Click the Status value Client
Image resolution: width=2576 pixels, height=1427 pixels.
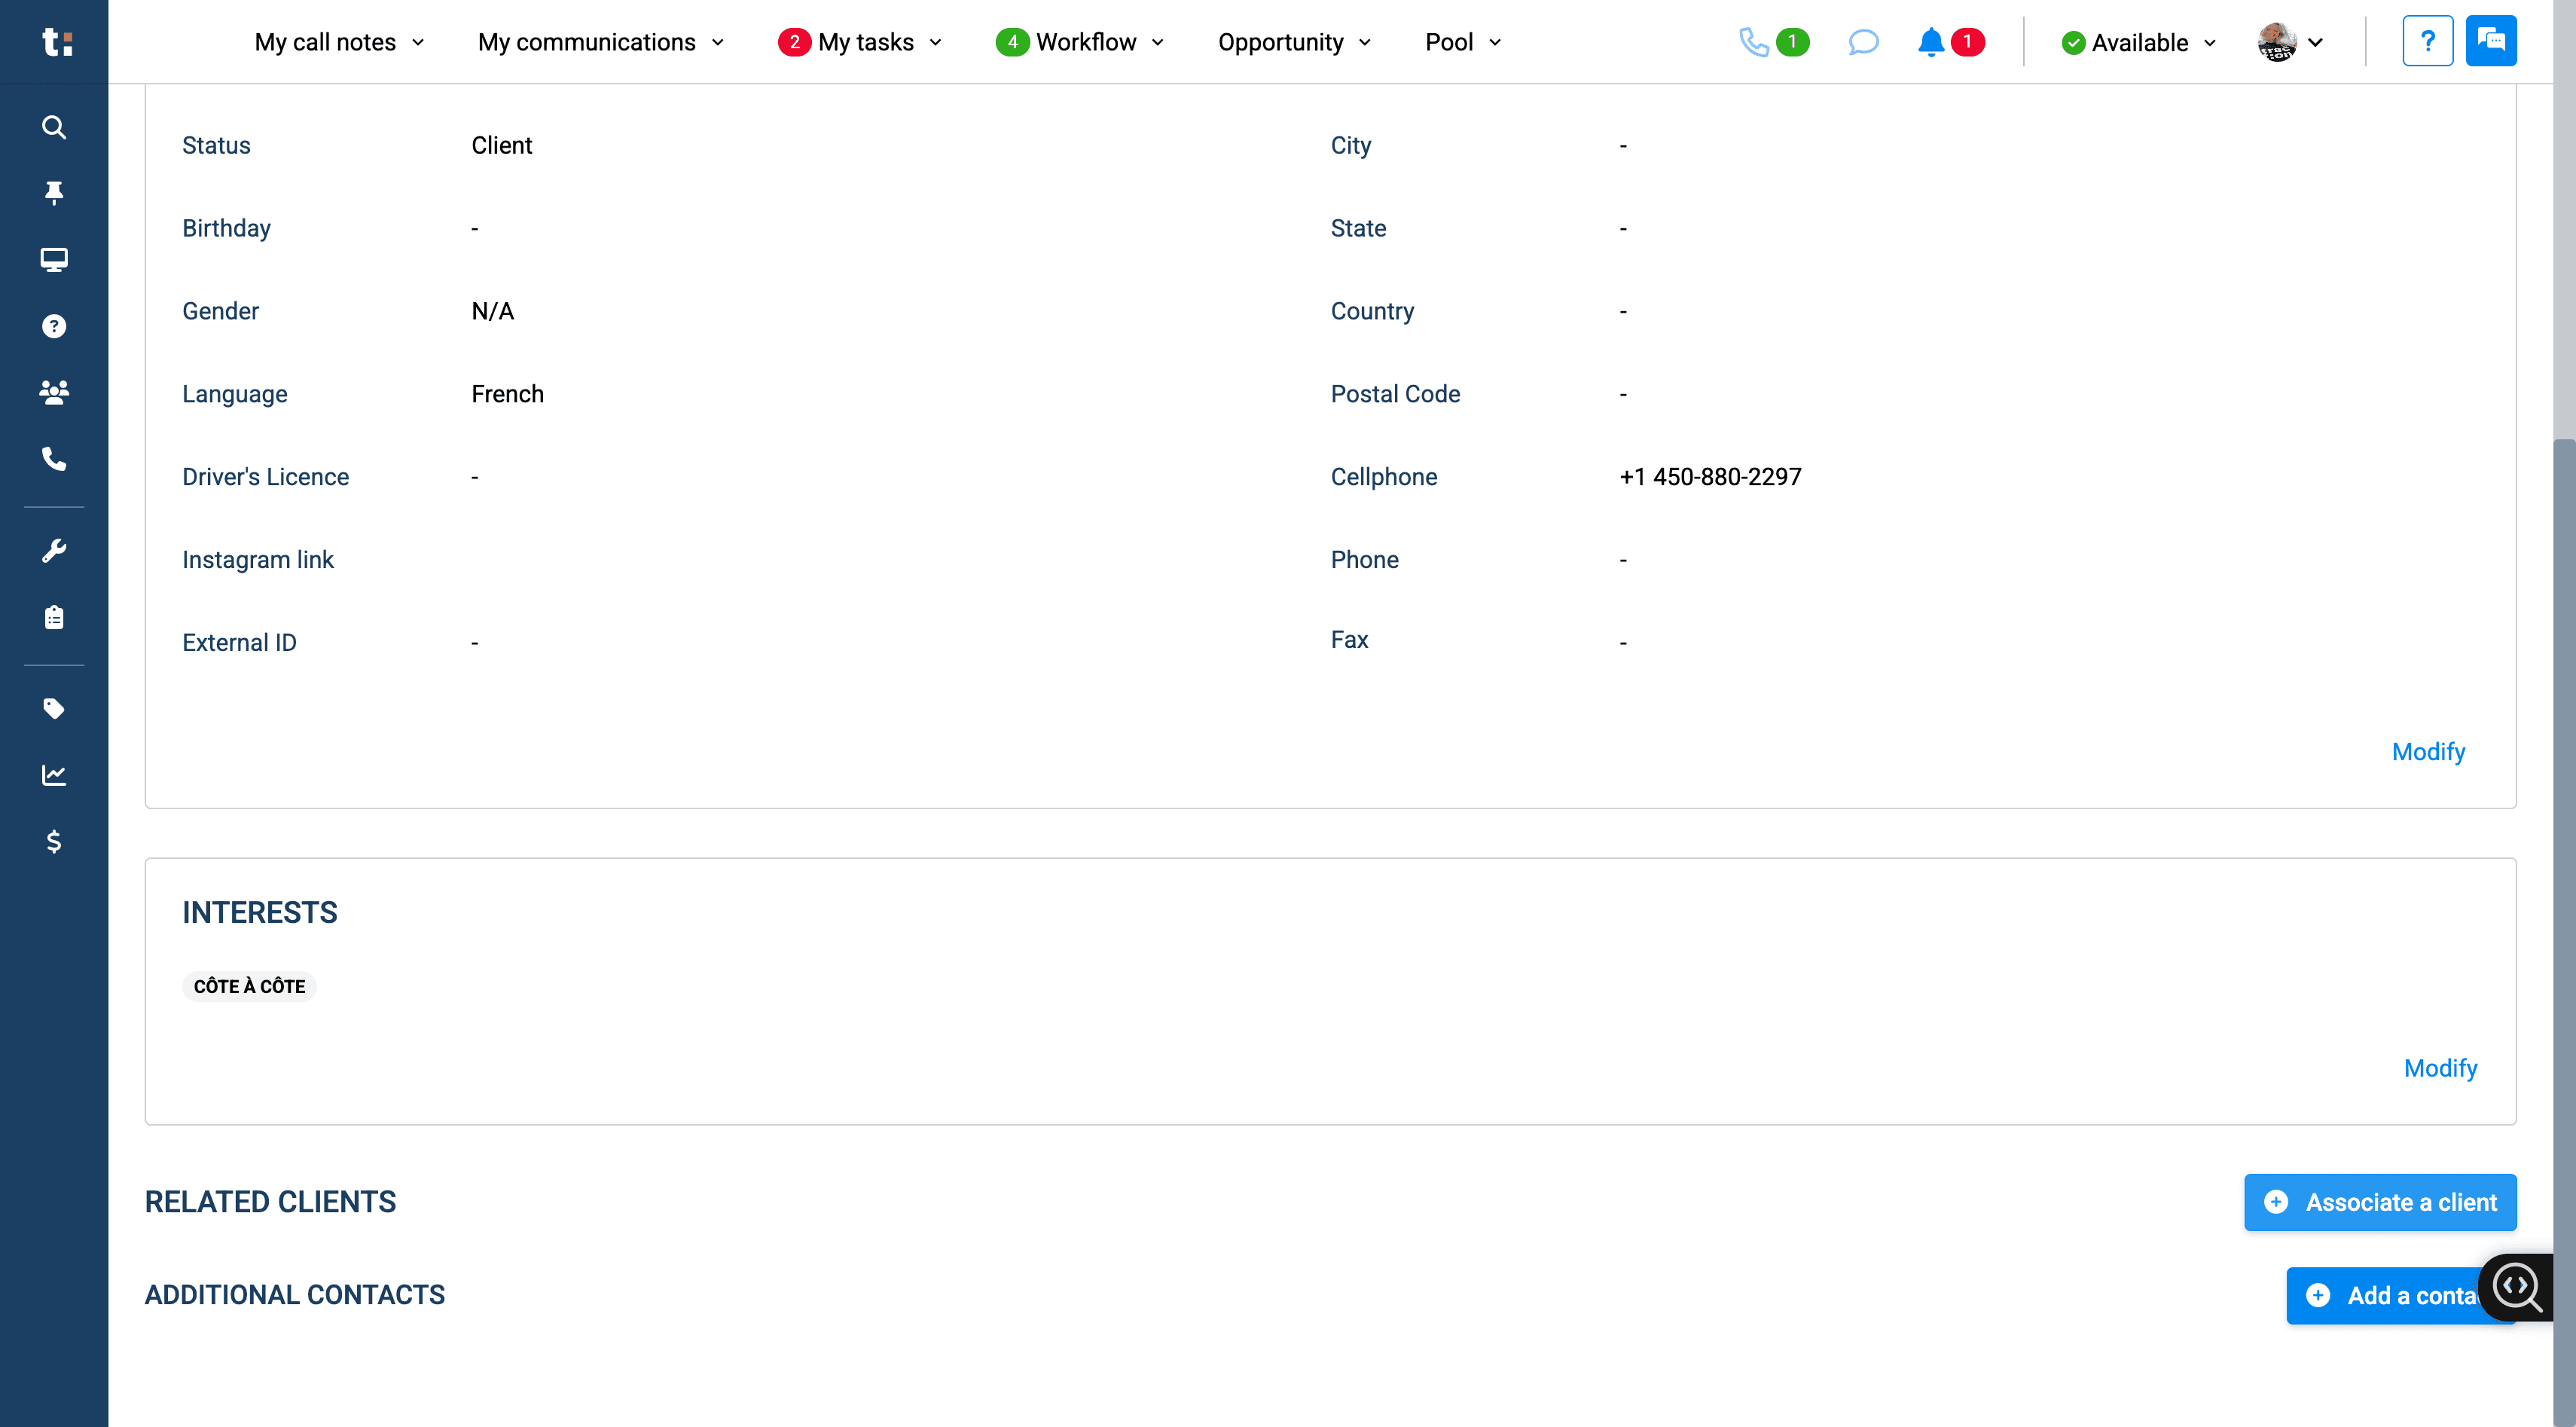click(x=501, y=146)
